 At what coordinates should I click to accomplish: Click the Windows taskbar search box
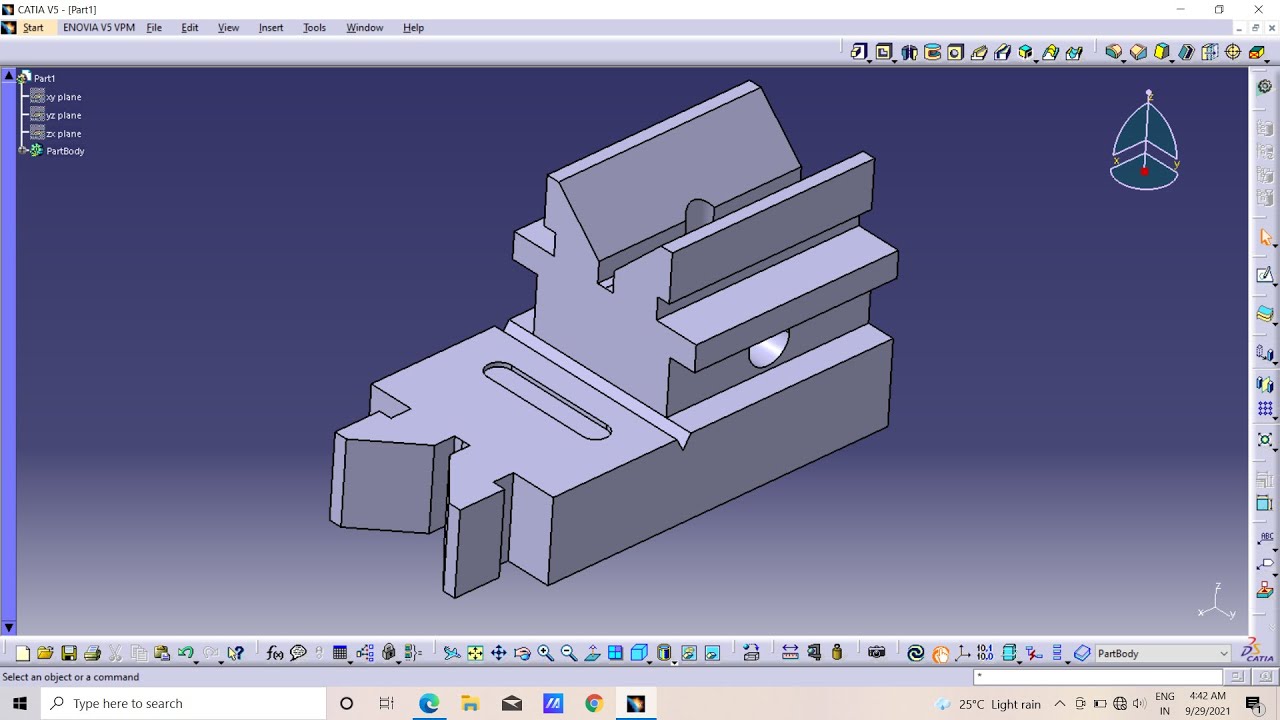184,704
